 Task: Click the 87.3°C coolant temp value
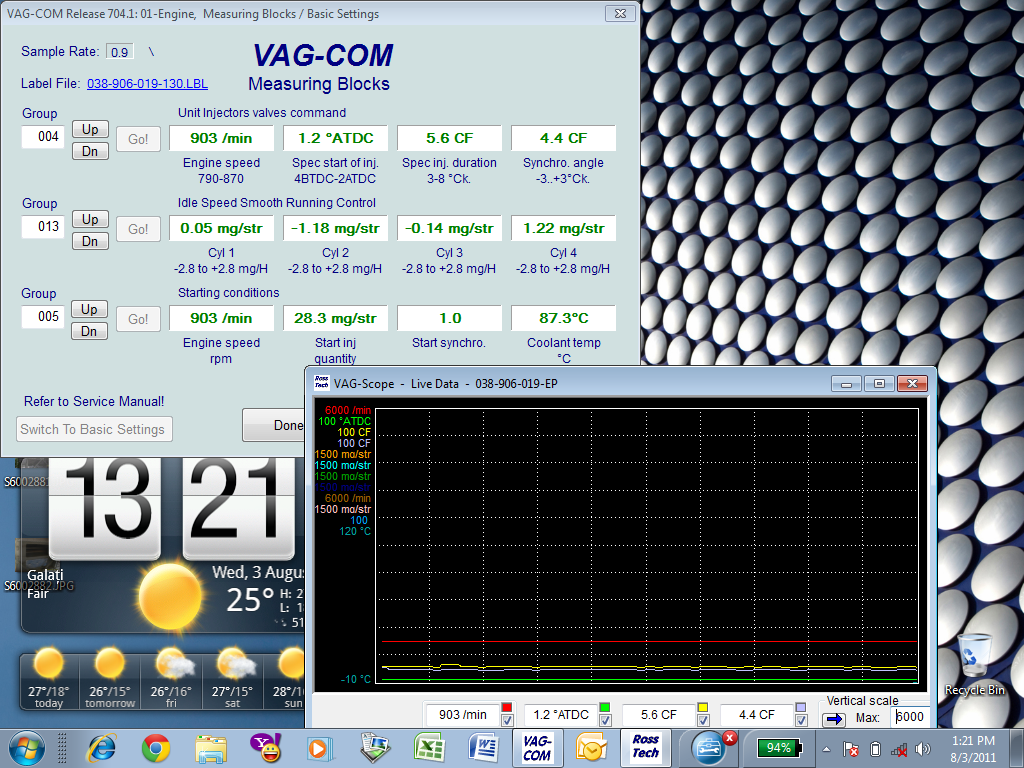point(564,318)
